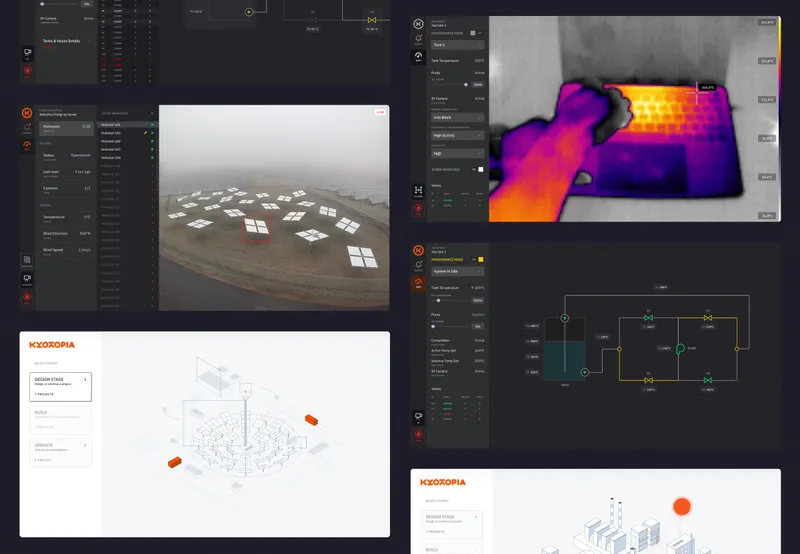The height and width of the screenshot is (554, 800).
Task: Click red record icon in heliostat panel sidebar
Action: click(x=27, y=297)
